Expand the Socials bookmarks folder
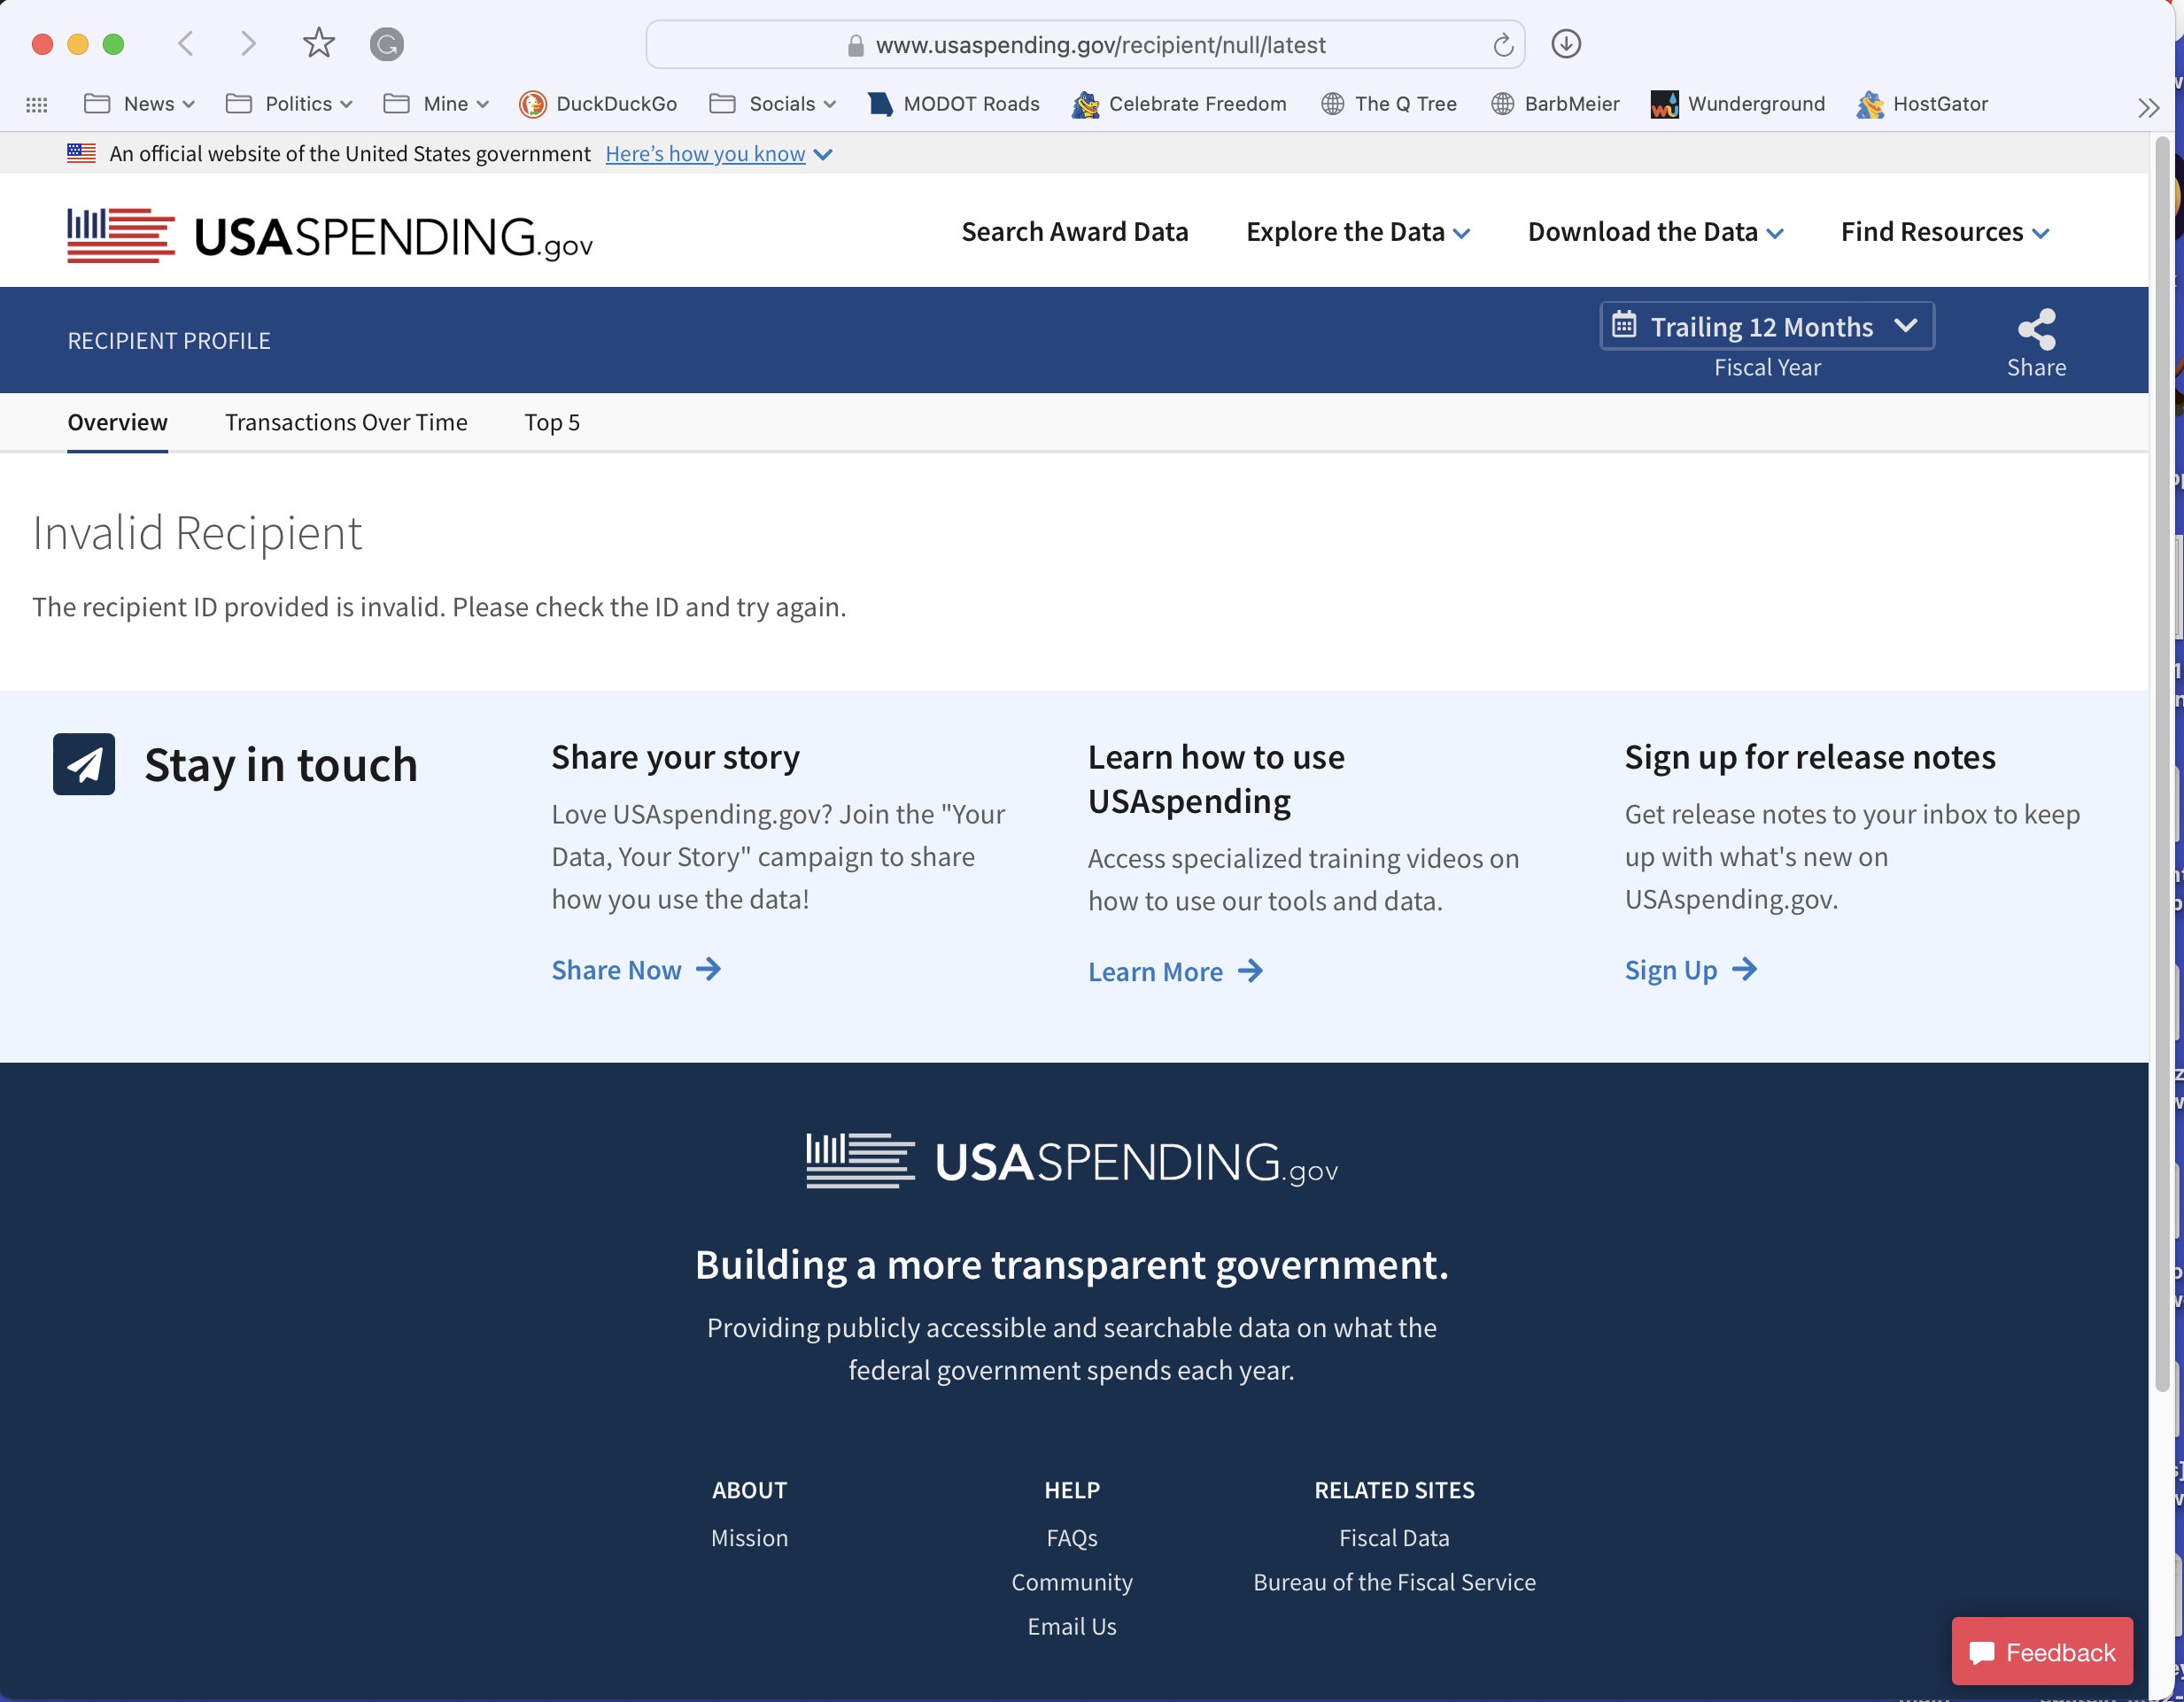This screenshot has width=2184, height=1702. click(772, 104)
